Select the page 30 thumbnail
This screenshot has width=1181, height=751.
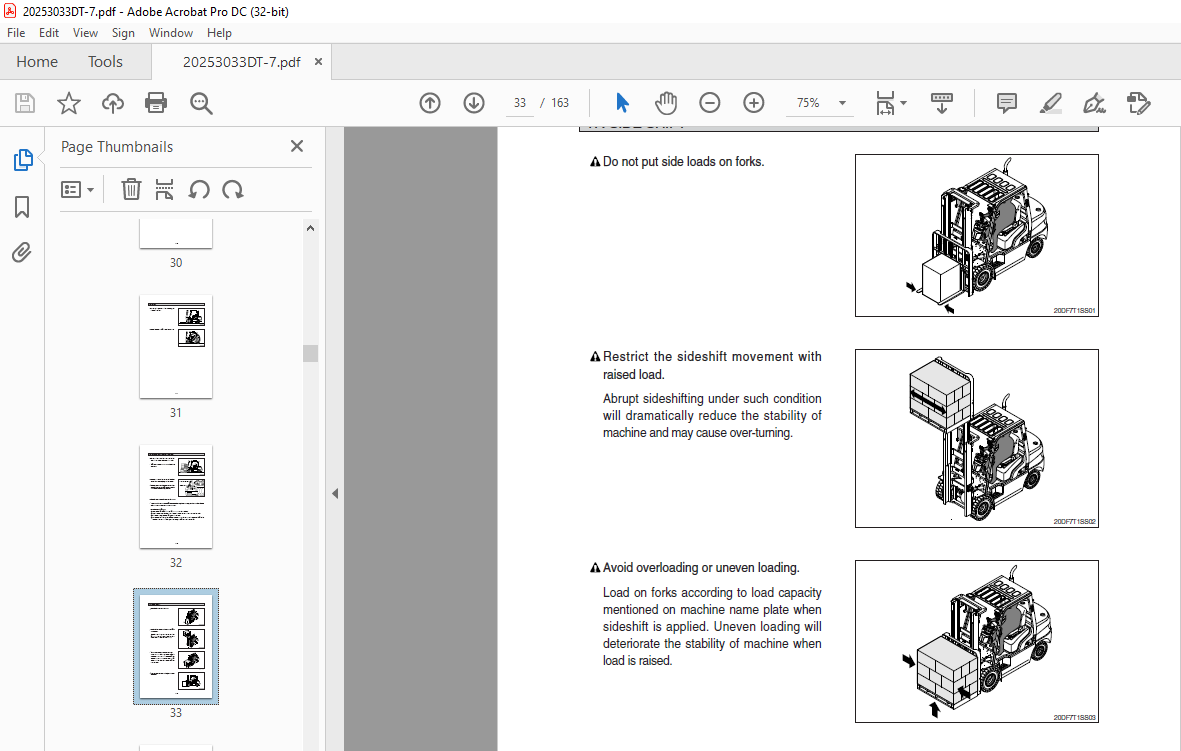point(176,234)
